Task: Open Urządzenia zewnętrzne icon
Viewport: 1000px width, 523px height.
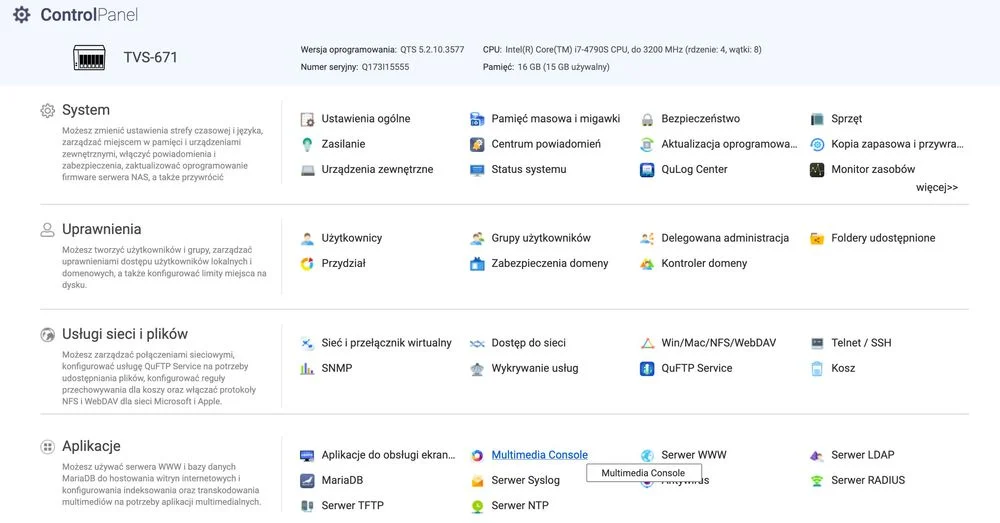Action: pos(307,170)
